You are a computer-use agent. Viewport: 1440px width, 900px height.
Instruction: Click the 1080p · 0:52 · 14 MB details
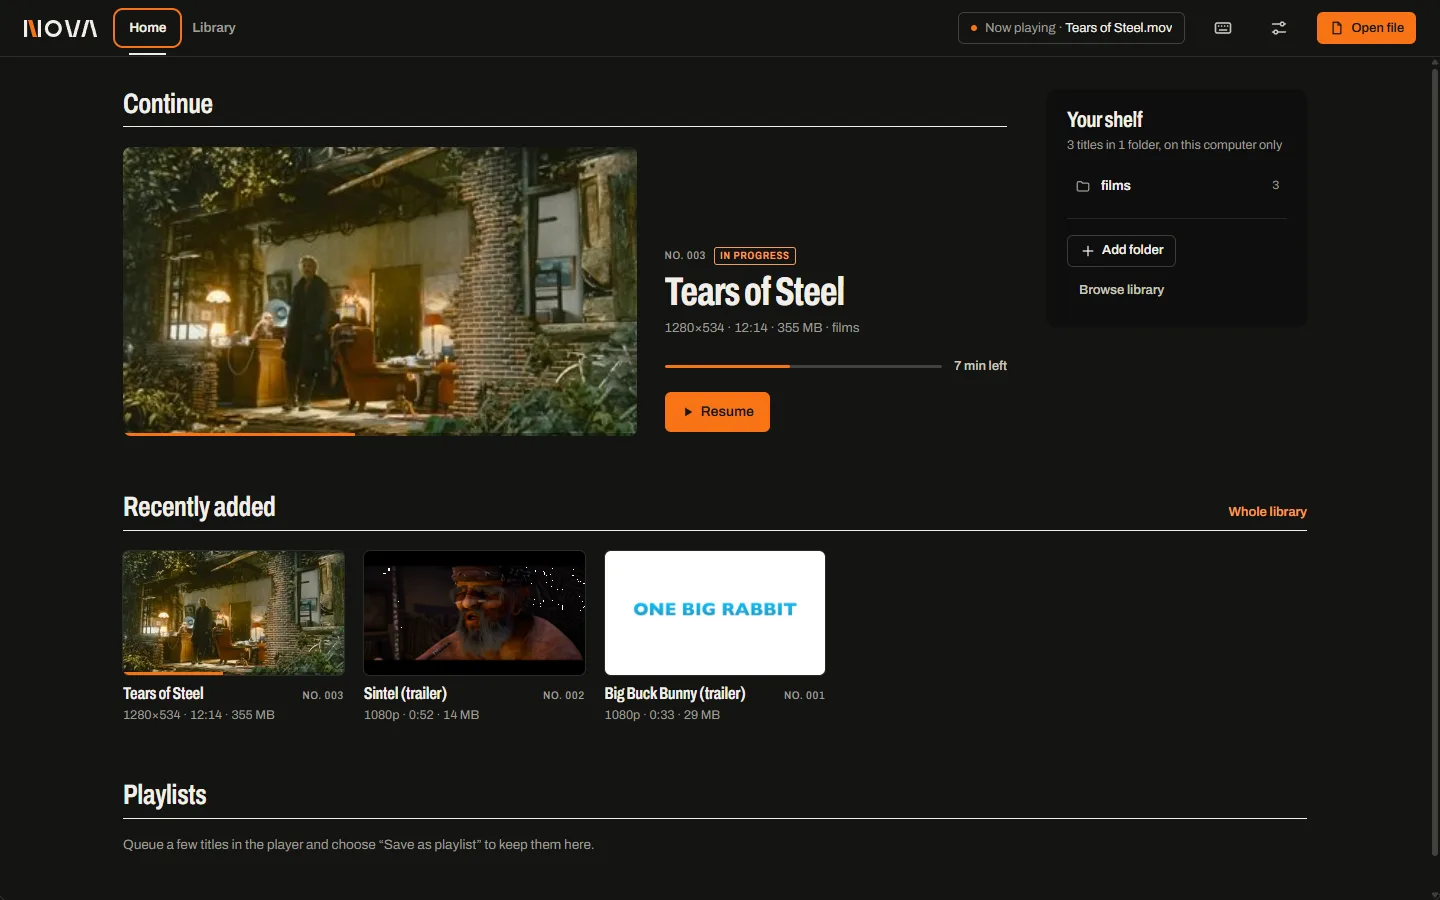421,715
